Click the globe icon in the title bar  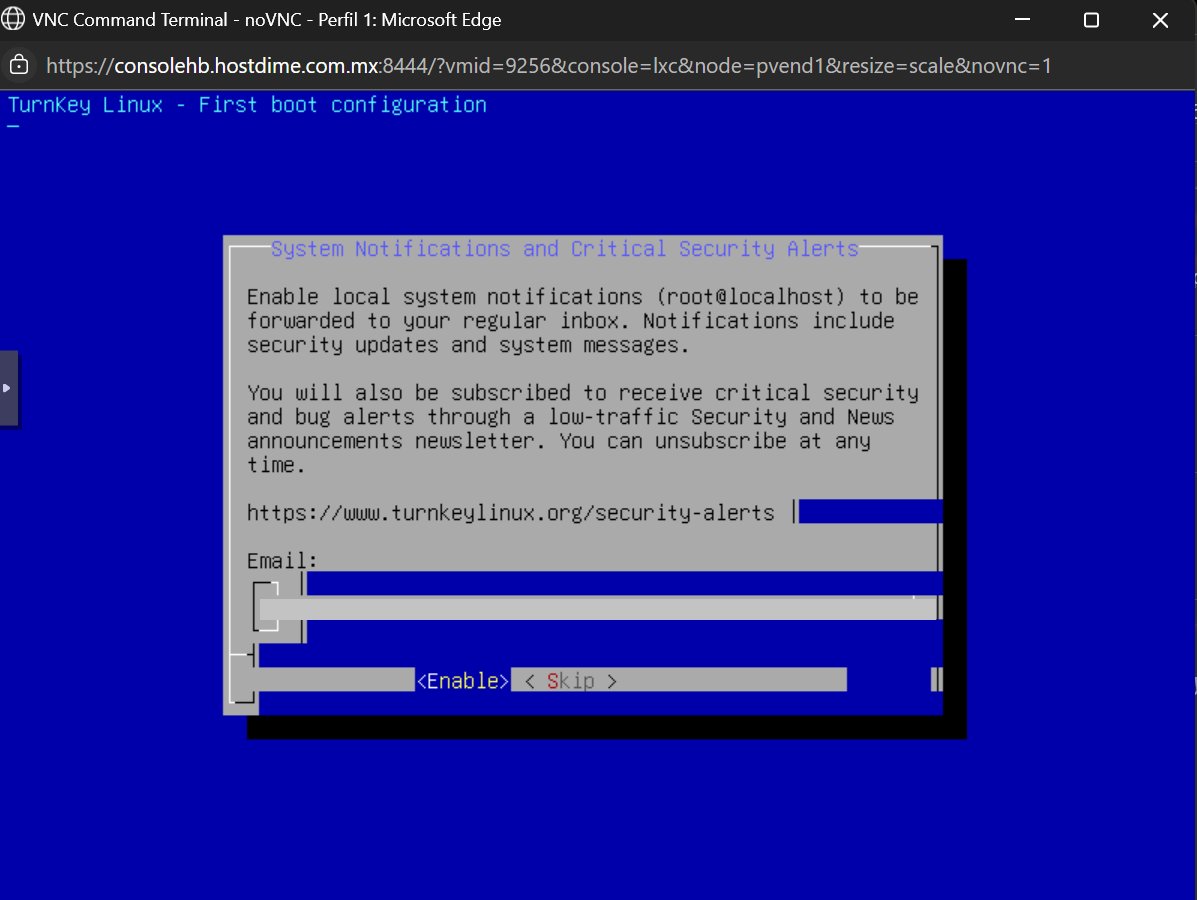pos(14,20)
